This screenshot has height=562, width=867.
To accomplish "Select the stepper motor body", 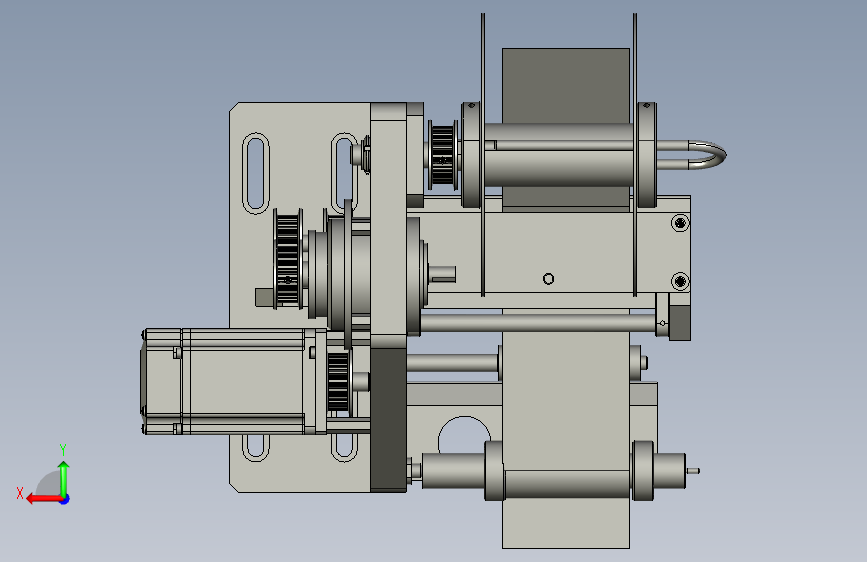I will tap(232, 381).
